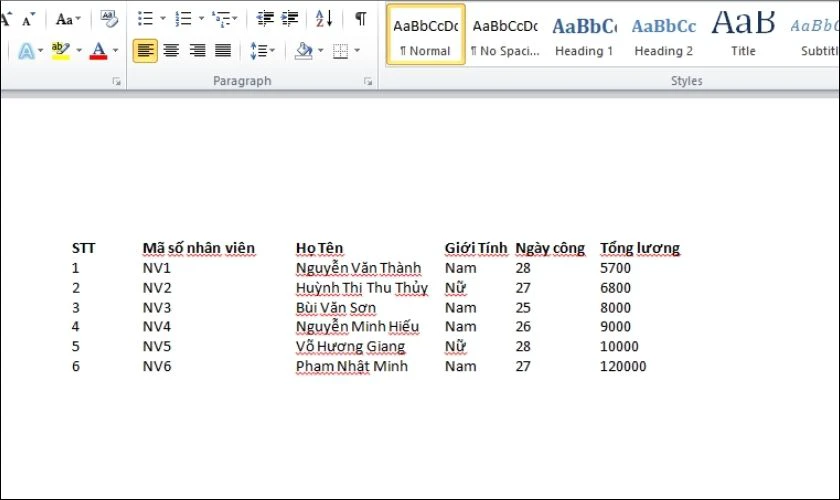This screenshot has height=500, width=840.
Task: Click the Shading paint bucket icon
Action: 304,51
